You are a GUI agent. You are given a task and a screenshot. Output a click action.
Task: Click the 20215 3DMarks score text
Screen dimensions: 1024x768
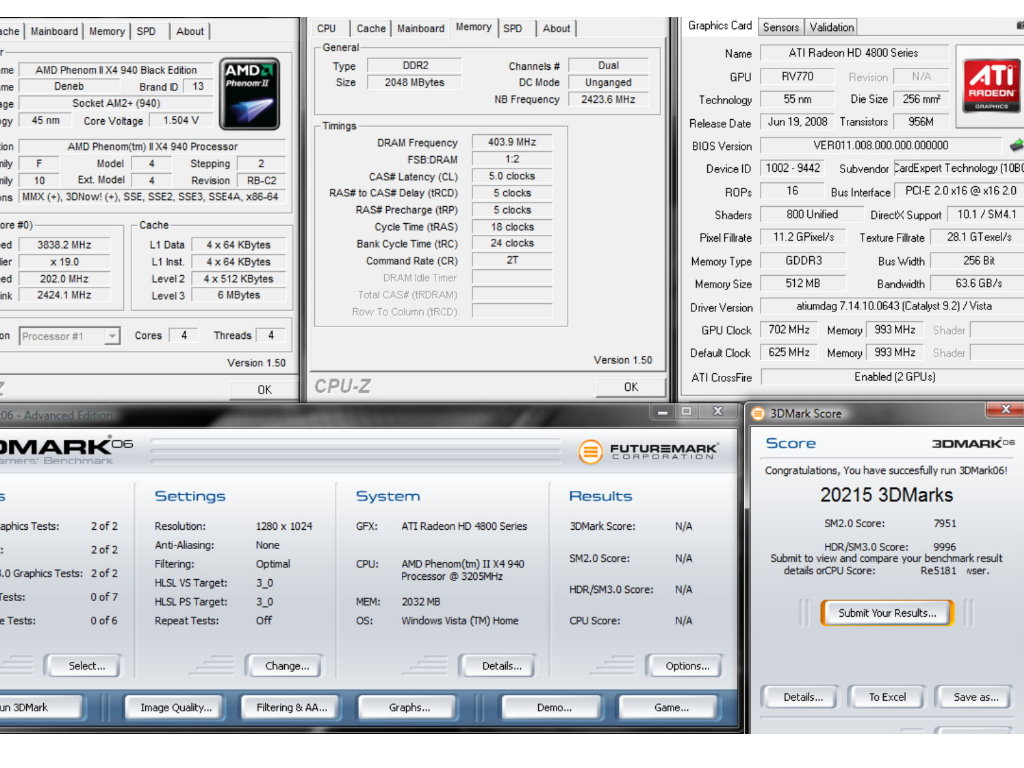point(886,495)
